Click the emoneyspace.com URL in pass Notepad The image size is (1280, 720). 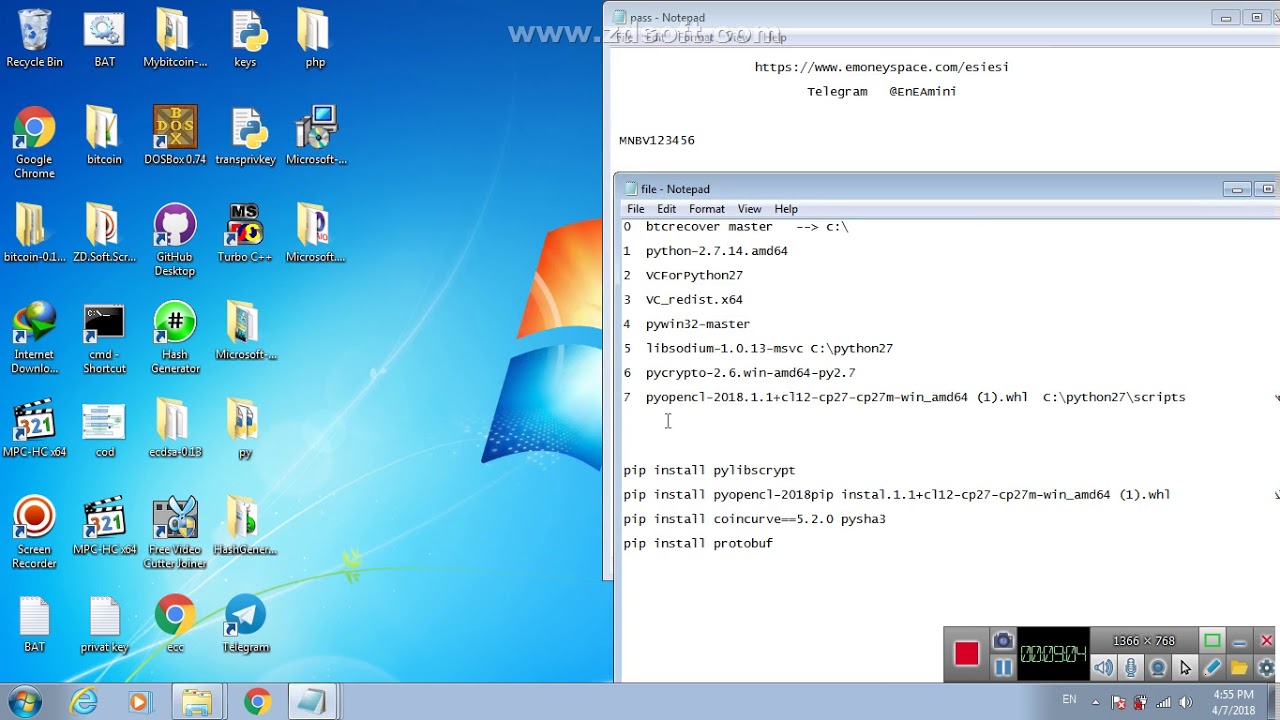point(882,67)
